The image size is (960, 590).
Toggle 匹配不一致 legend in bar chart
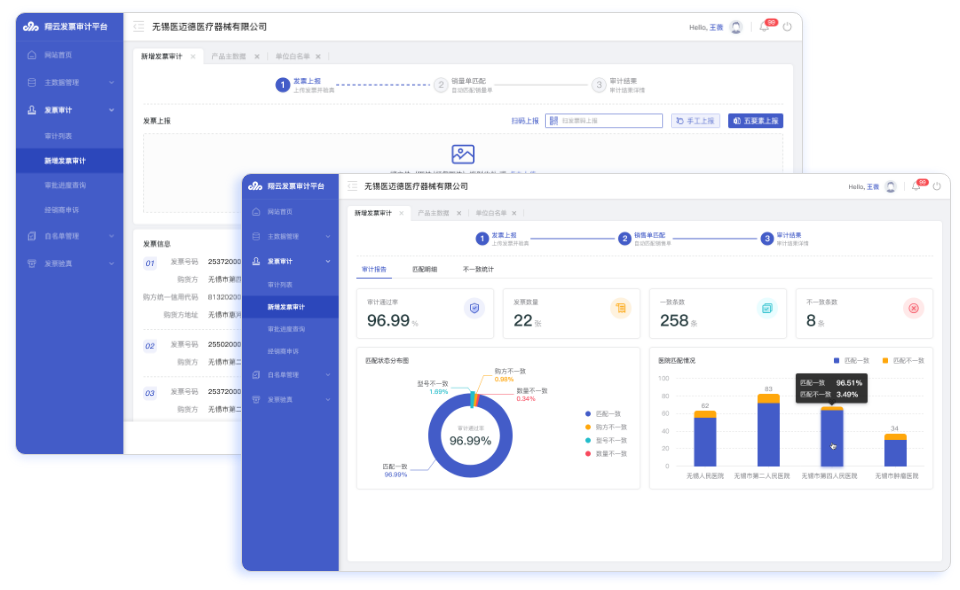click(903, 360)
